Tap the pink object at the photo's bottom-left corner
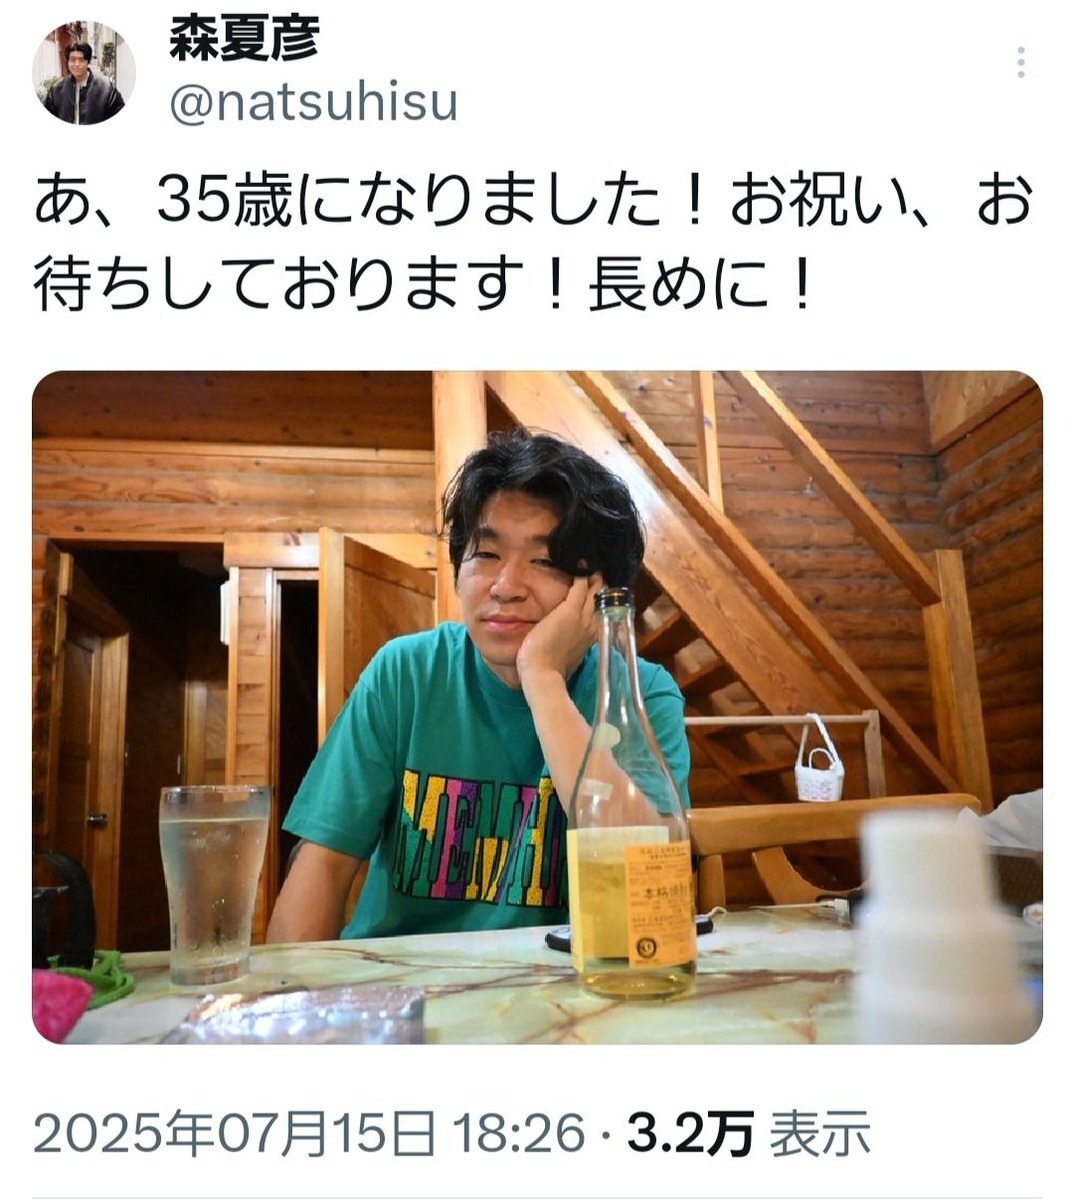The height and width of the screenshot is (1200, 1074). (62, 1003)
